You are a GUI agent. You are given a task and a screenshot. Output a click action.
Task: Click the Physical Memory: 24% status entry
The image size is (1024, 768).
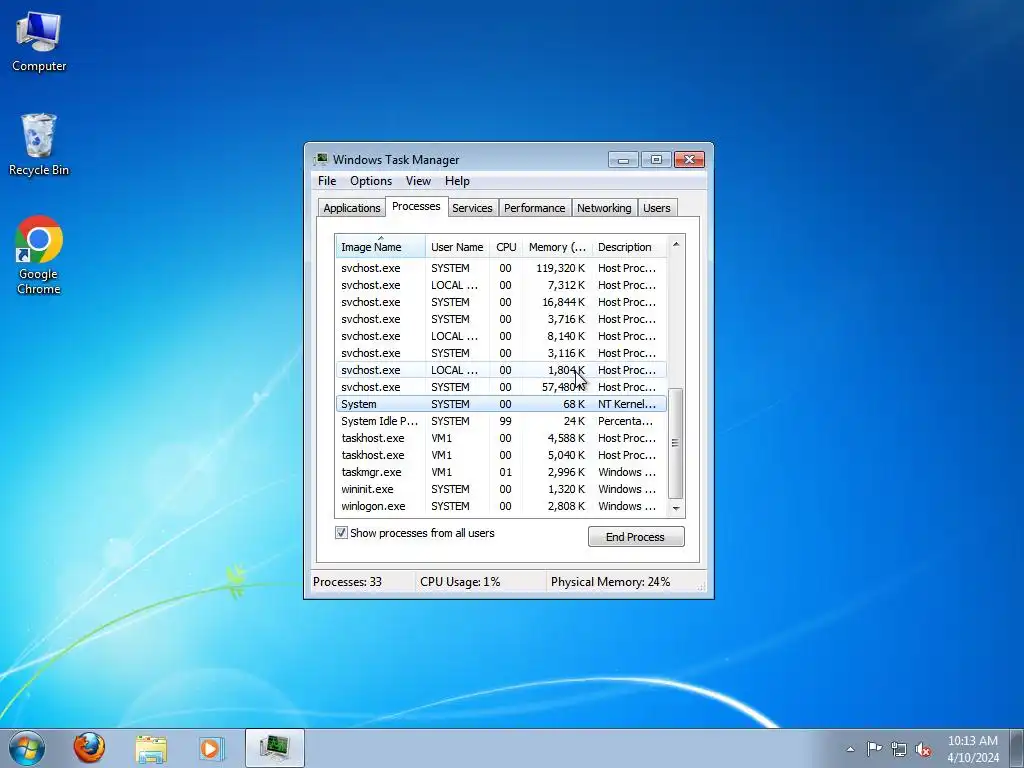[611, 582]
